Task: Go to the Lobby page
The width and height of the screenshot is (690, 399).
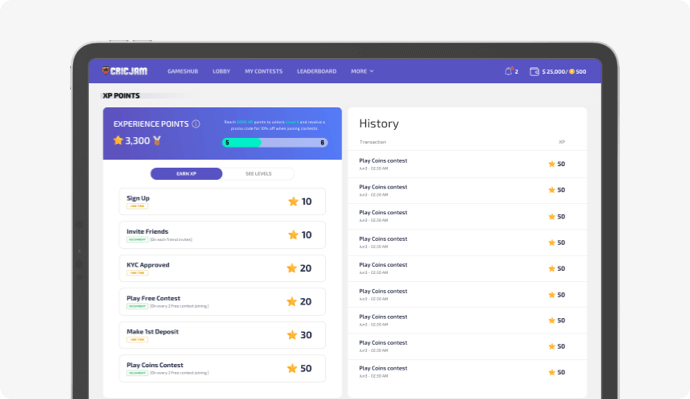Action: 221,71
